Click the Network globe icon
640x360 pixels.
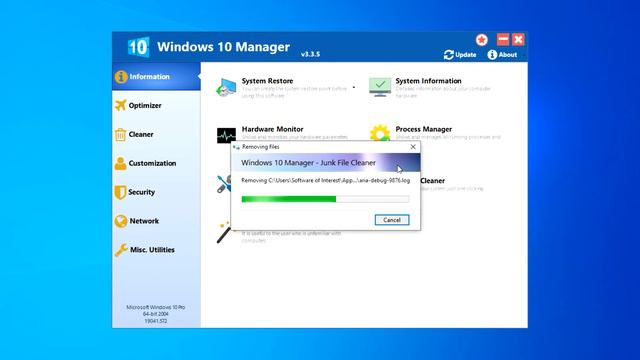(x=121, y=221)
